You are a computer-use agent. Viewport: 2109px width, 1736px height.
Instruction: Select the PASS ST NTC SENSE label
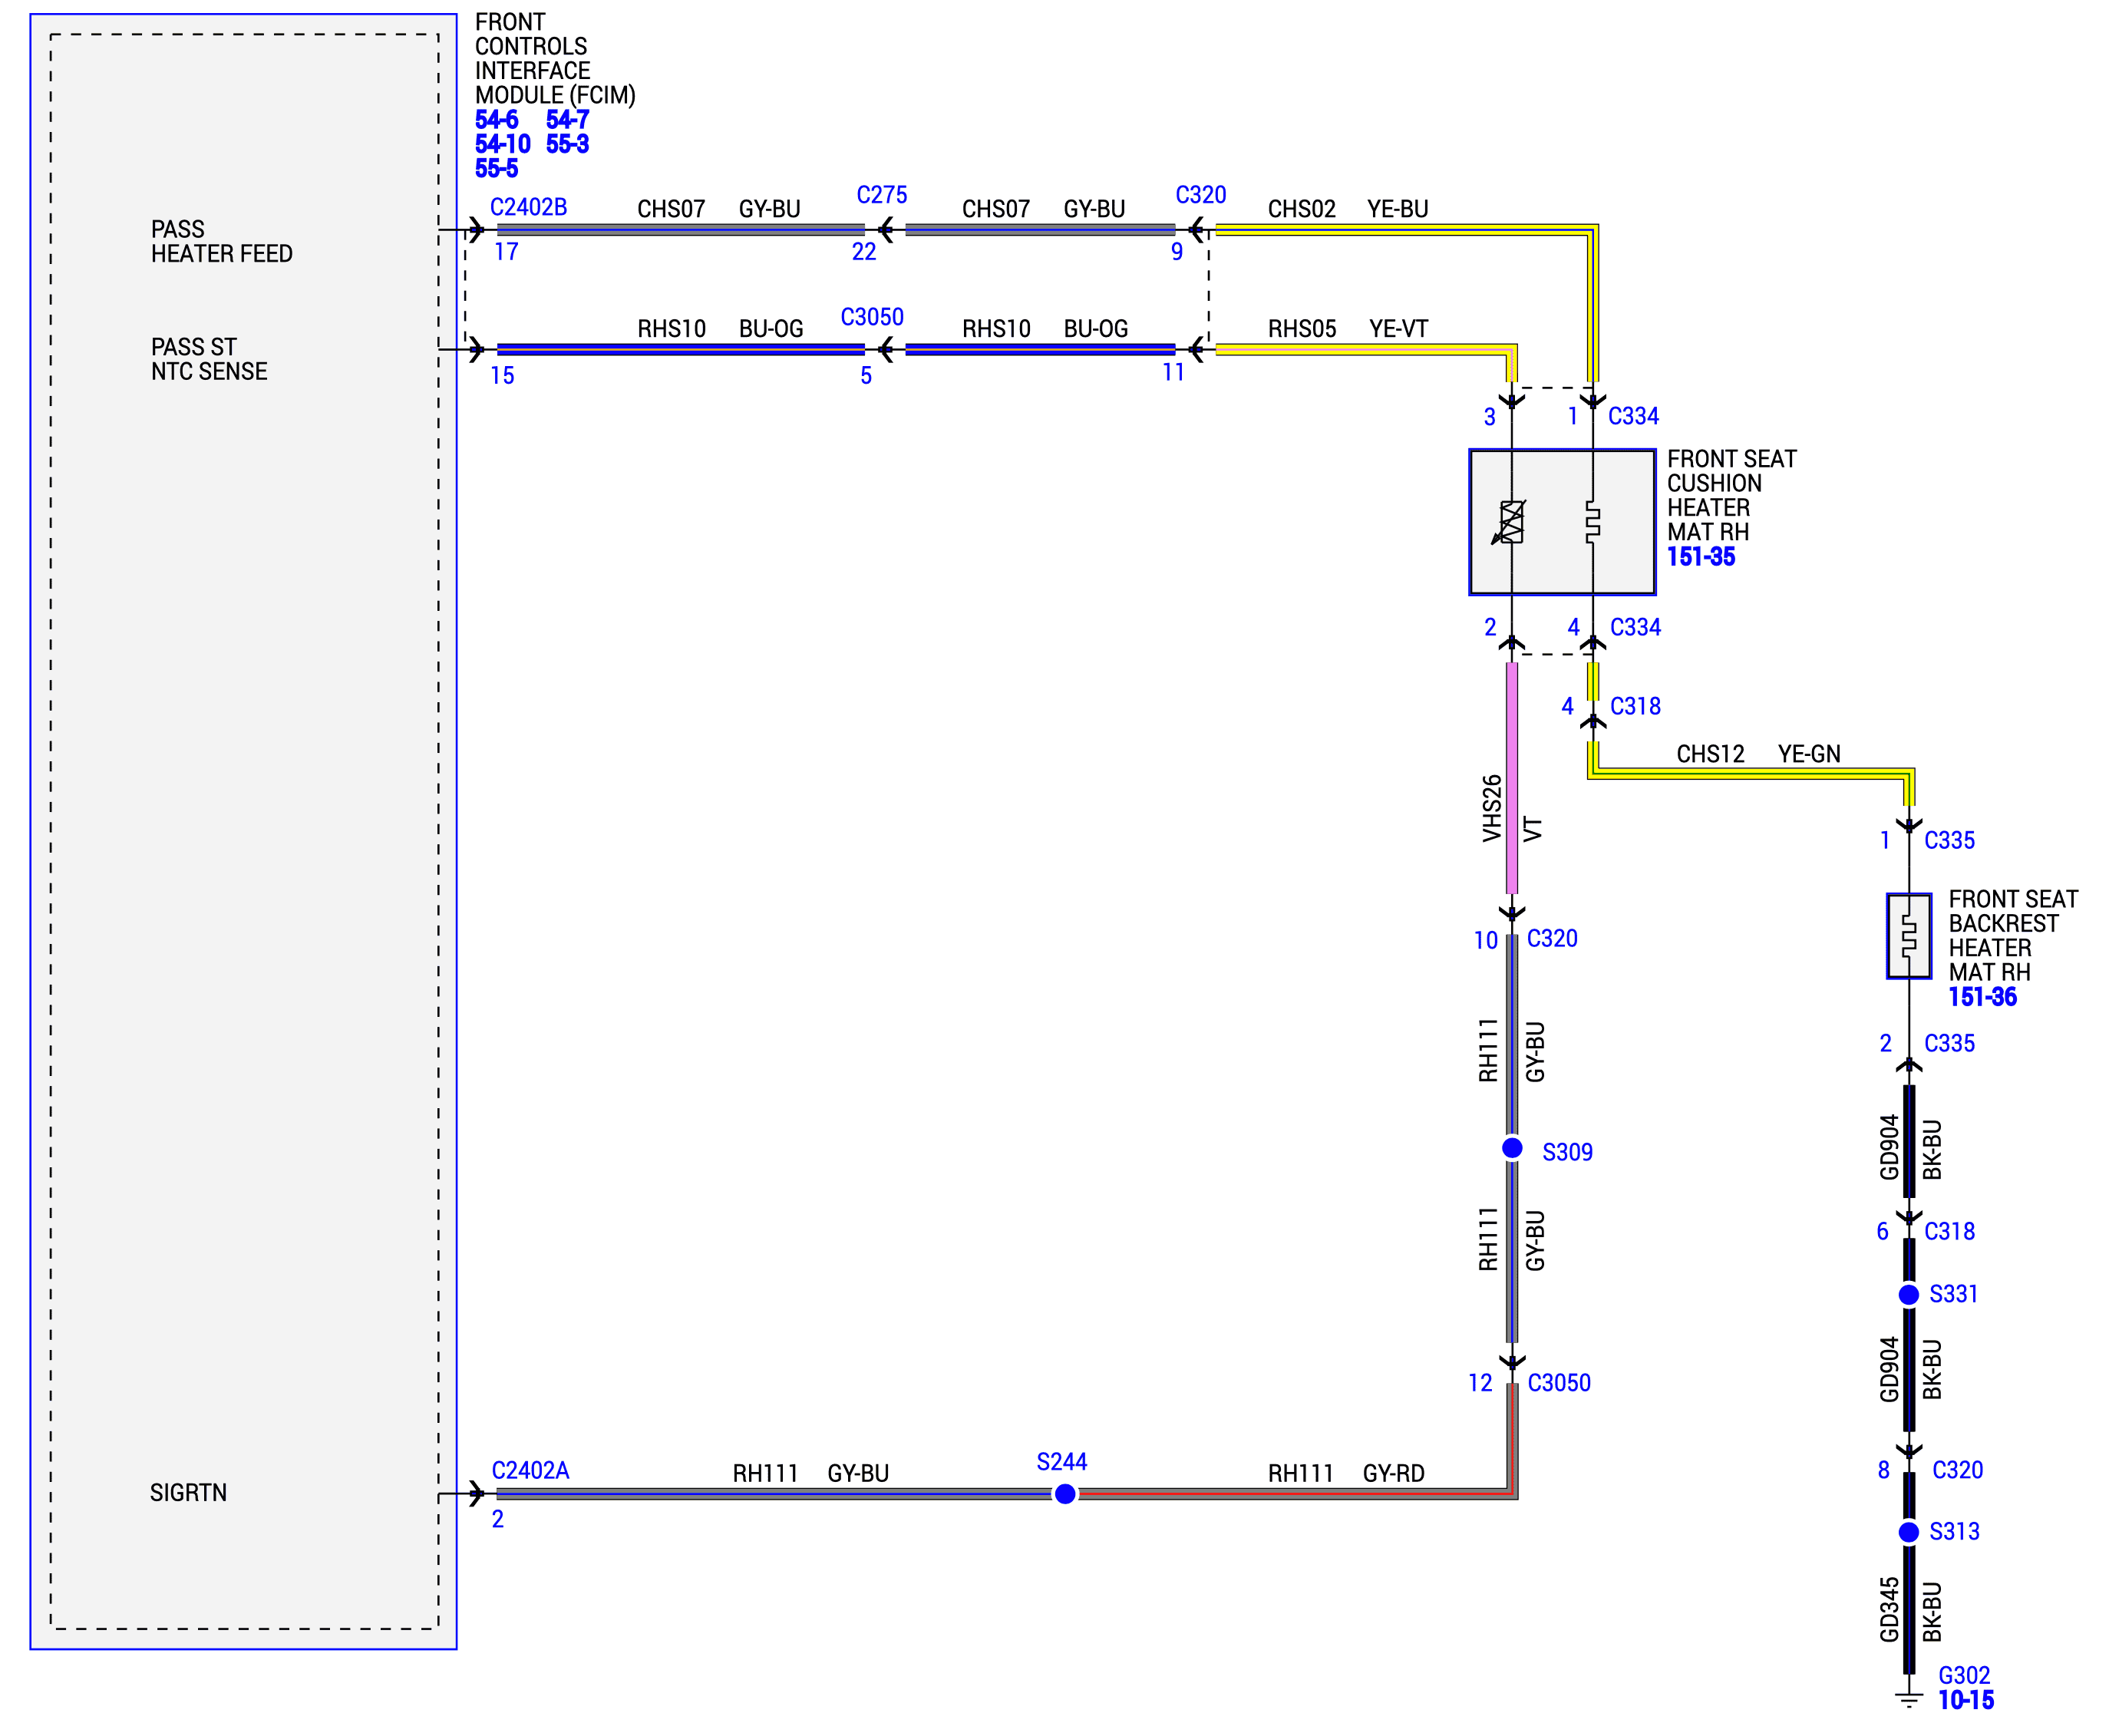(209, 359)
